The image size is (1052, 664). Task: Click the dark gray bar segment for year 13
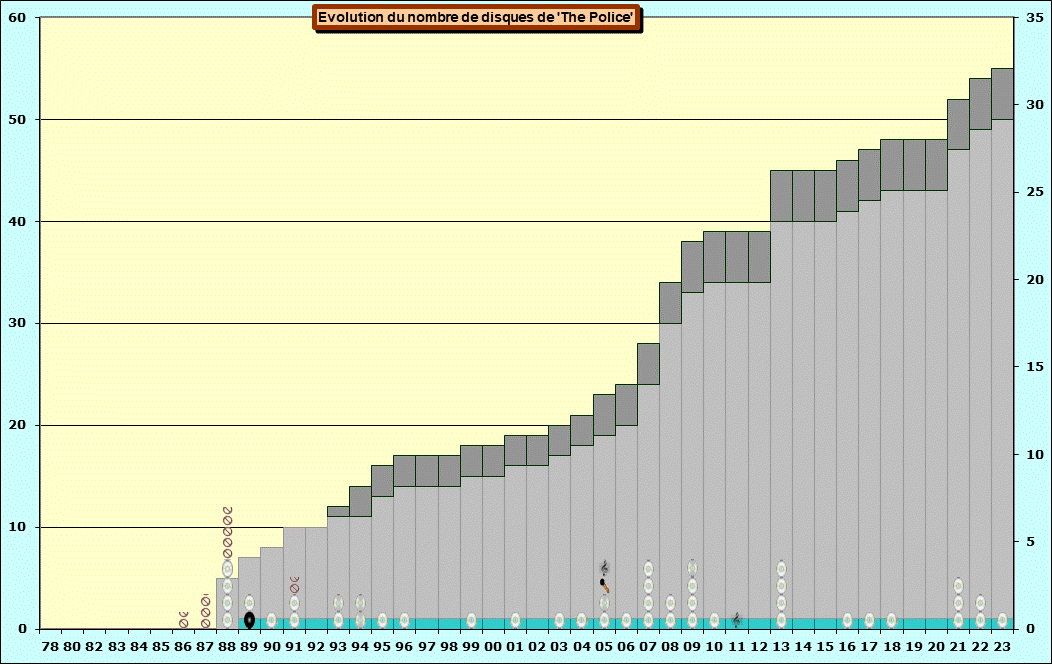tap(781, 196)
